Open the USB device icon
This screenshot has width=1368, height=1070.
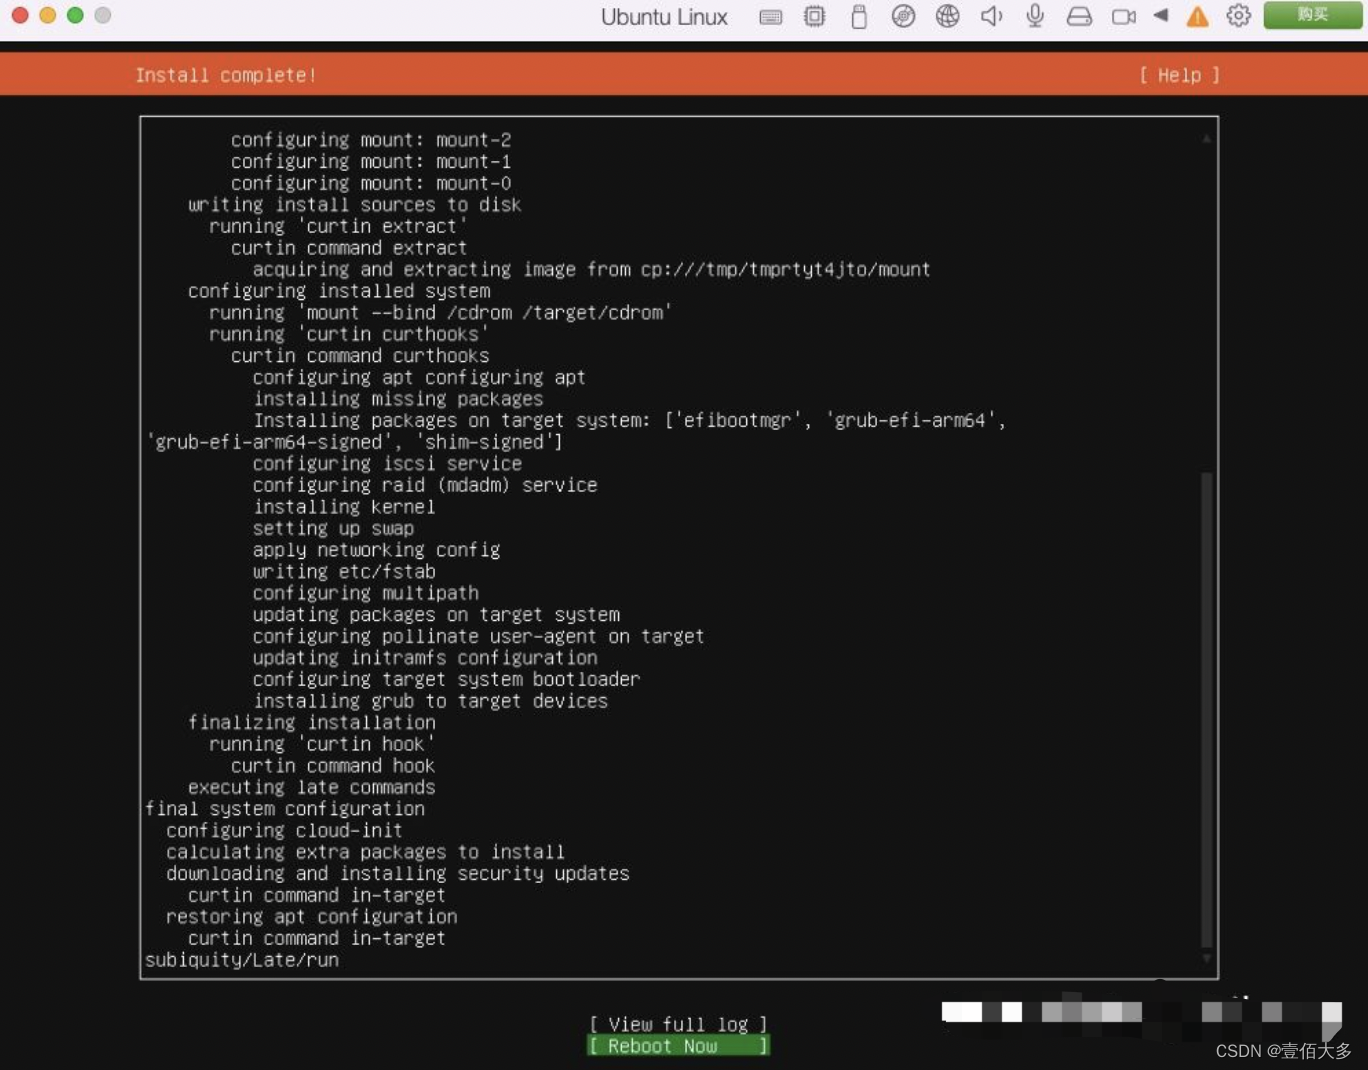[859, 16]
